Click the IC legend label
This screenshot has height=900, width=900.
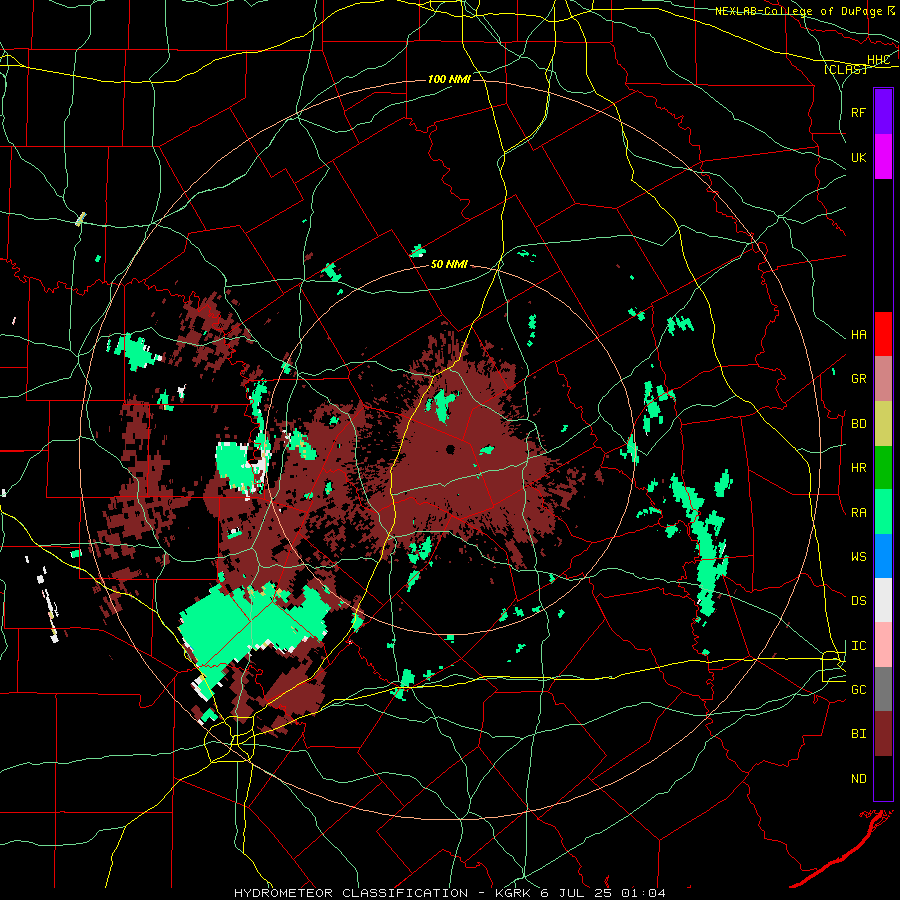click(x=858, y=646)
